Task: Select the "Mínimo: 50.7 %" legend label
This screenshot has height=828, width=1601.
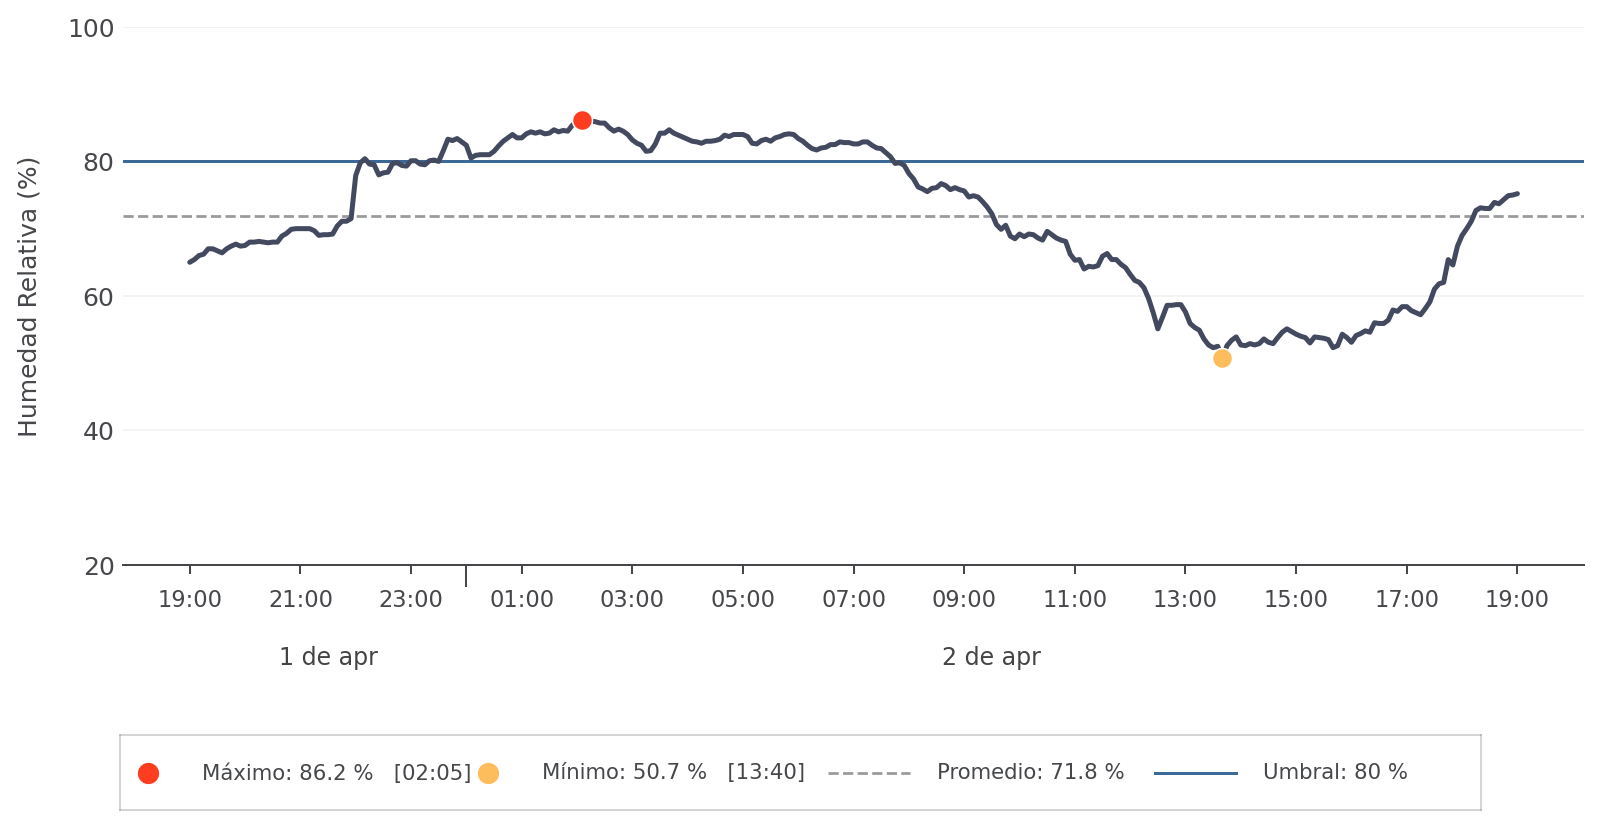Action: (624, 773)
